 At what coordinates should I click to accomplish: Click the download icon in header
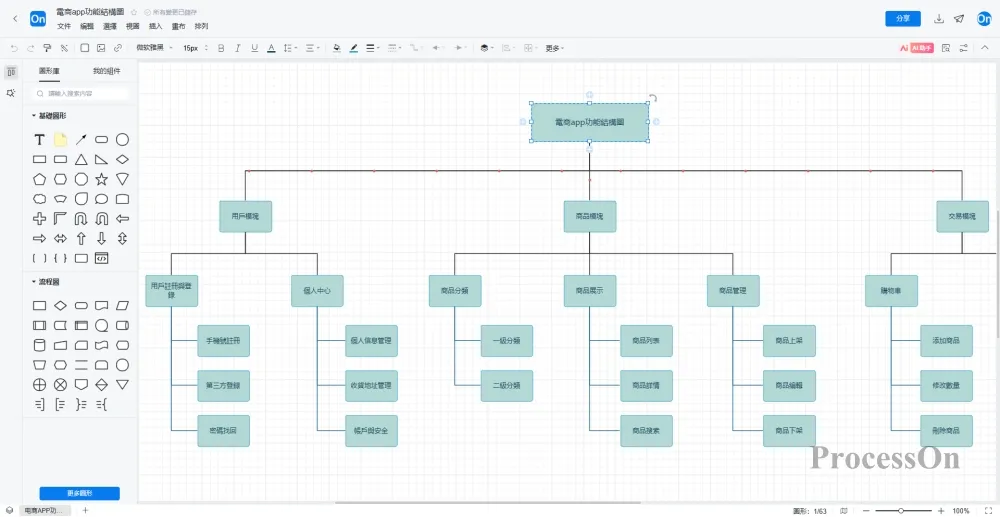tap(939, 19)
